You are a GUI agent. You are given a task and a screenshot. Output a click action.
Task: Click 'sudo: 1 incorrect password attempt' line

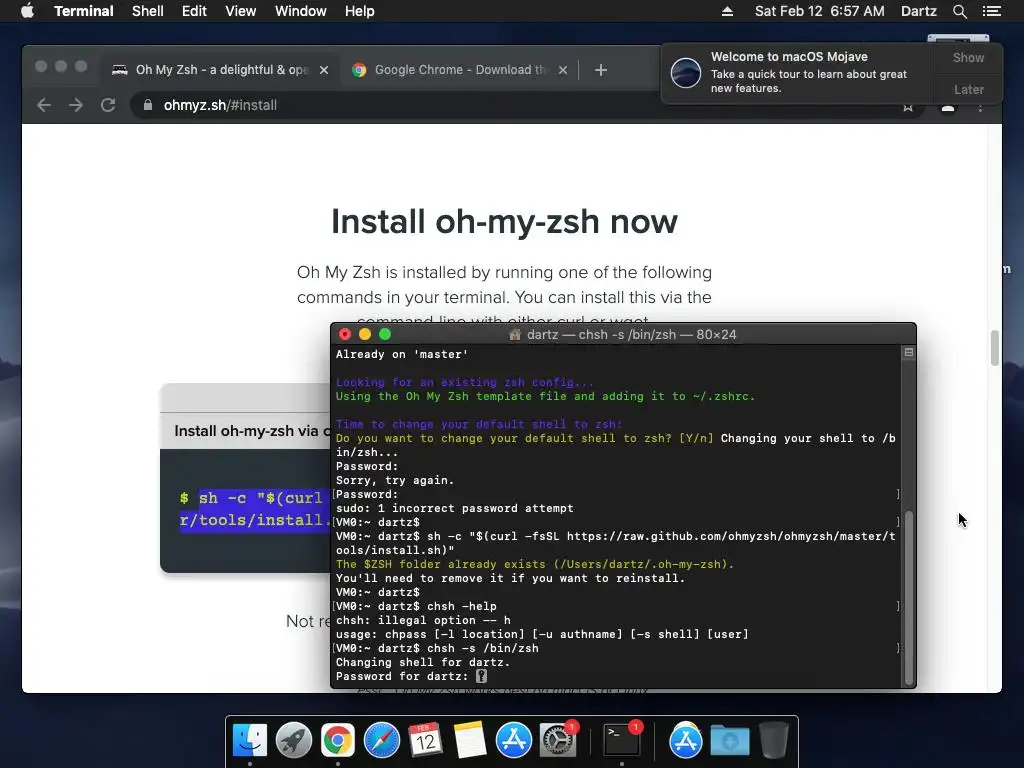point(455,509)
